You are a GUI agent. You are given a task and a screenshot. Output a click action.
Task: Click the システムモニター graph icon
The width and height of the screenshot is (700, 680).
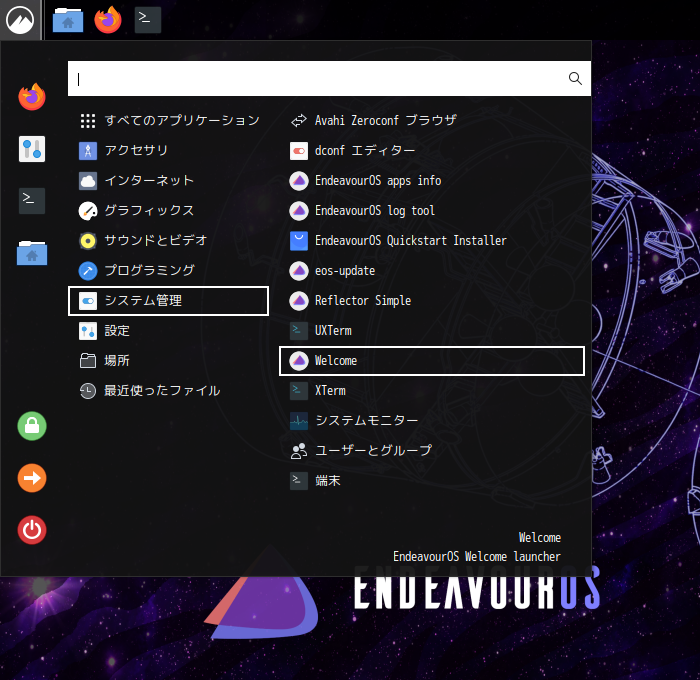click(x=299, y=421)
